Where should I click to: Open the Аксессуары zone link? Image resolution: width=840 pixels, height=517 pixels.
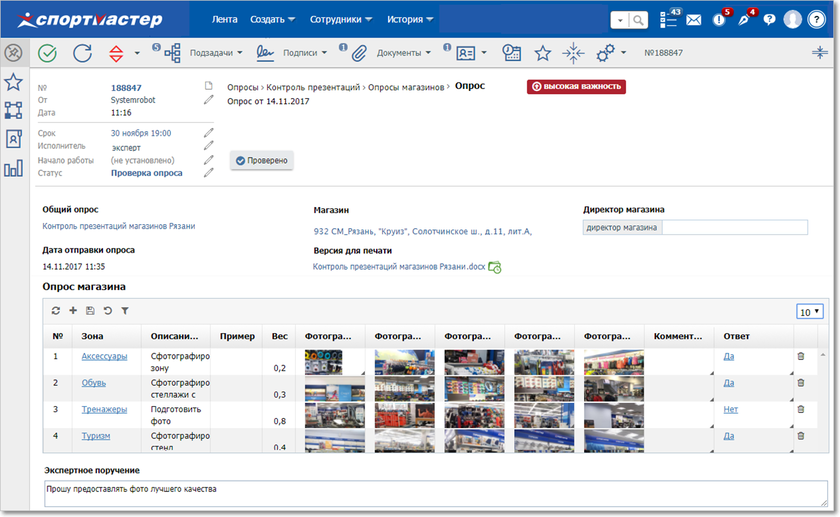point(104,356)
